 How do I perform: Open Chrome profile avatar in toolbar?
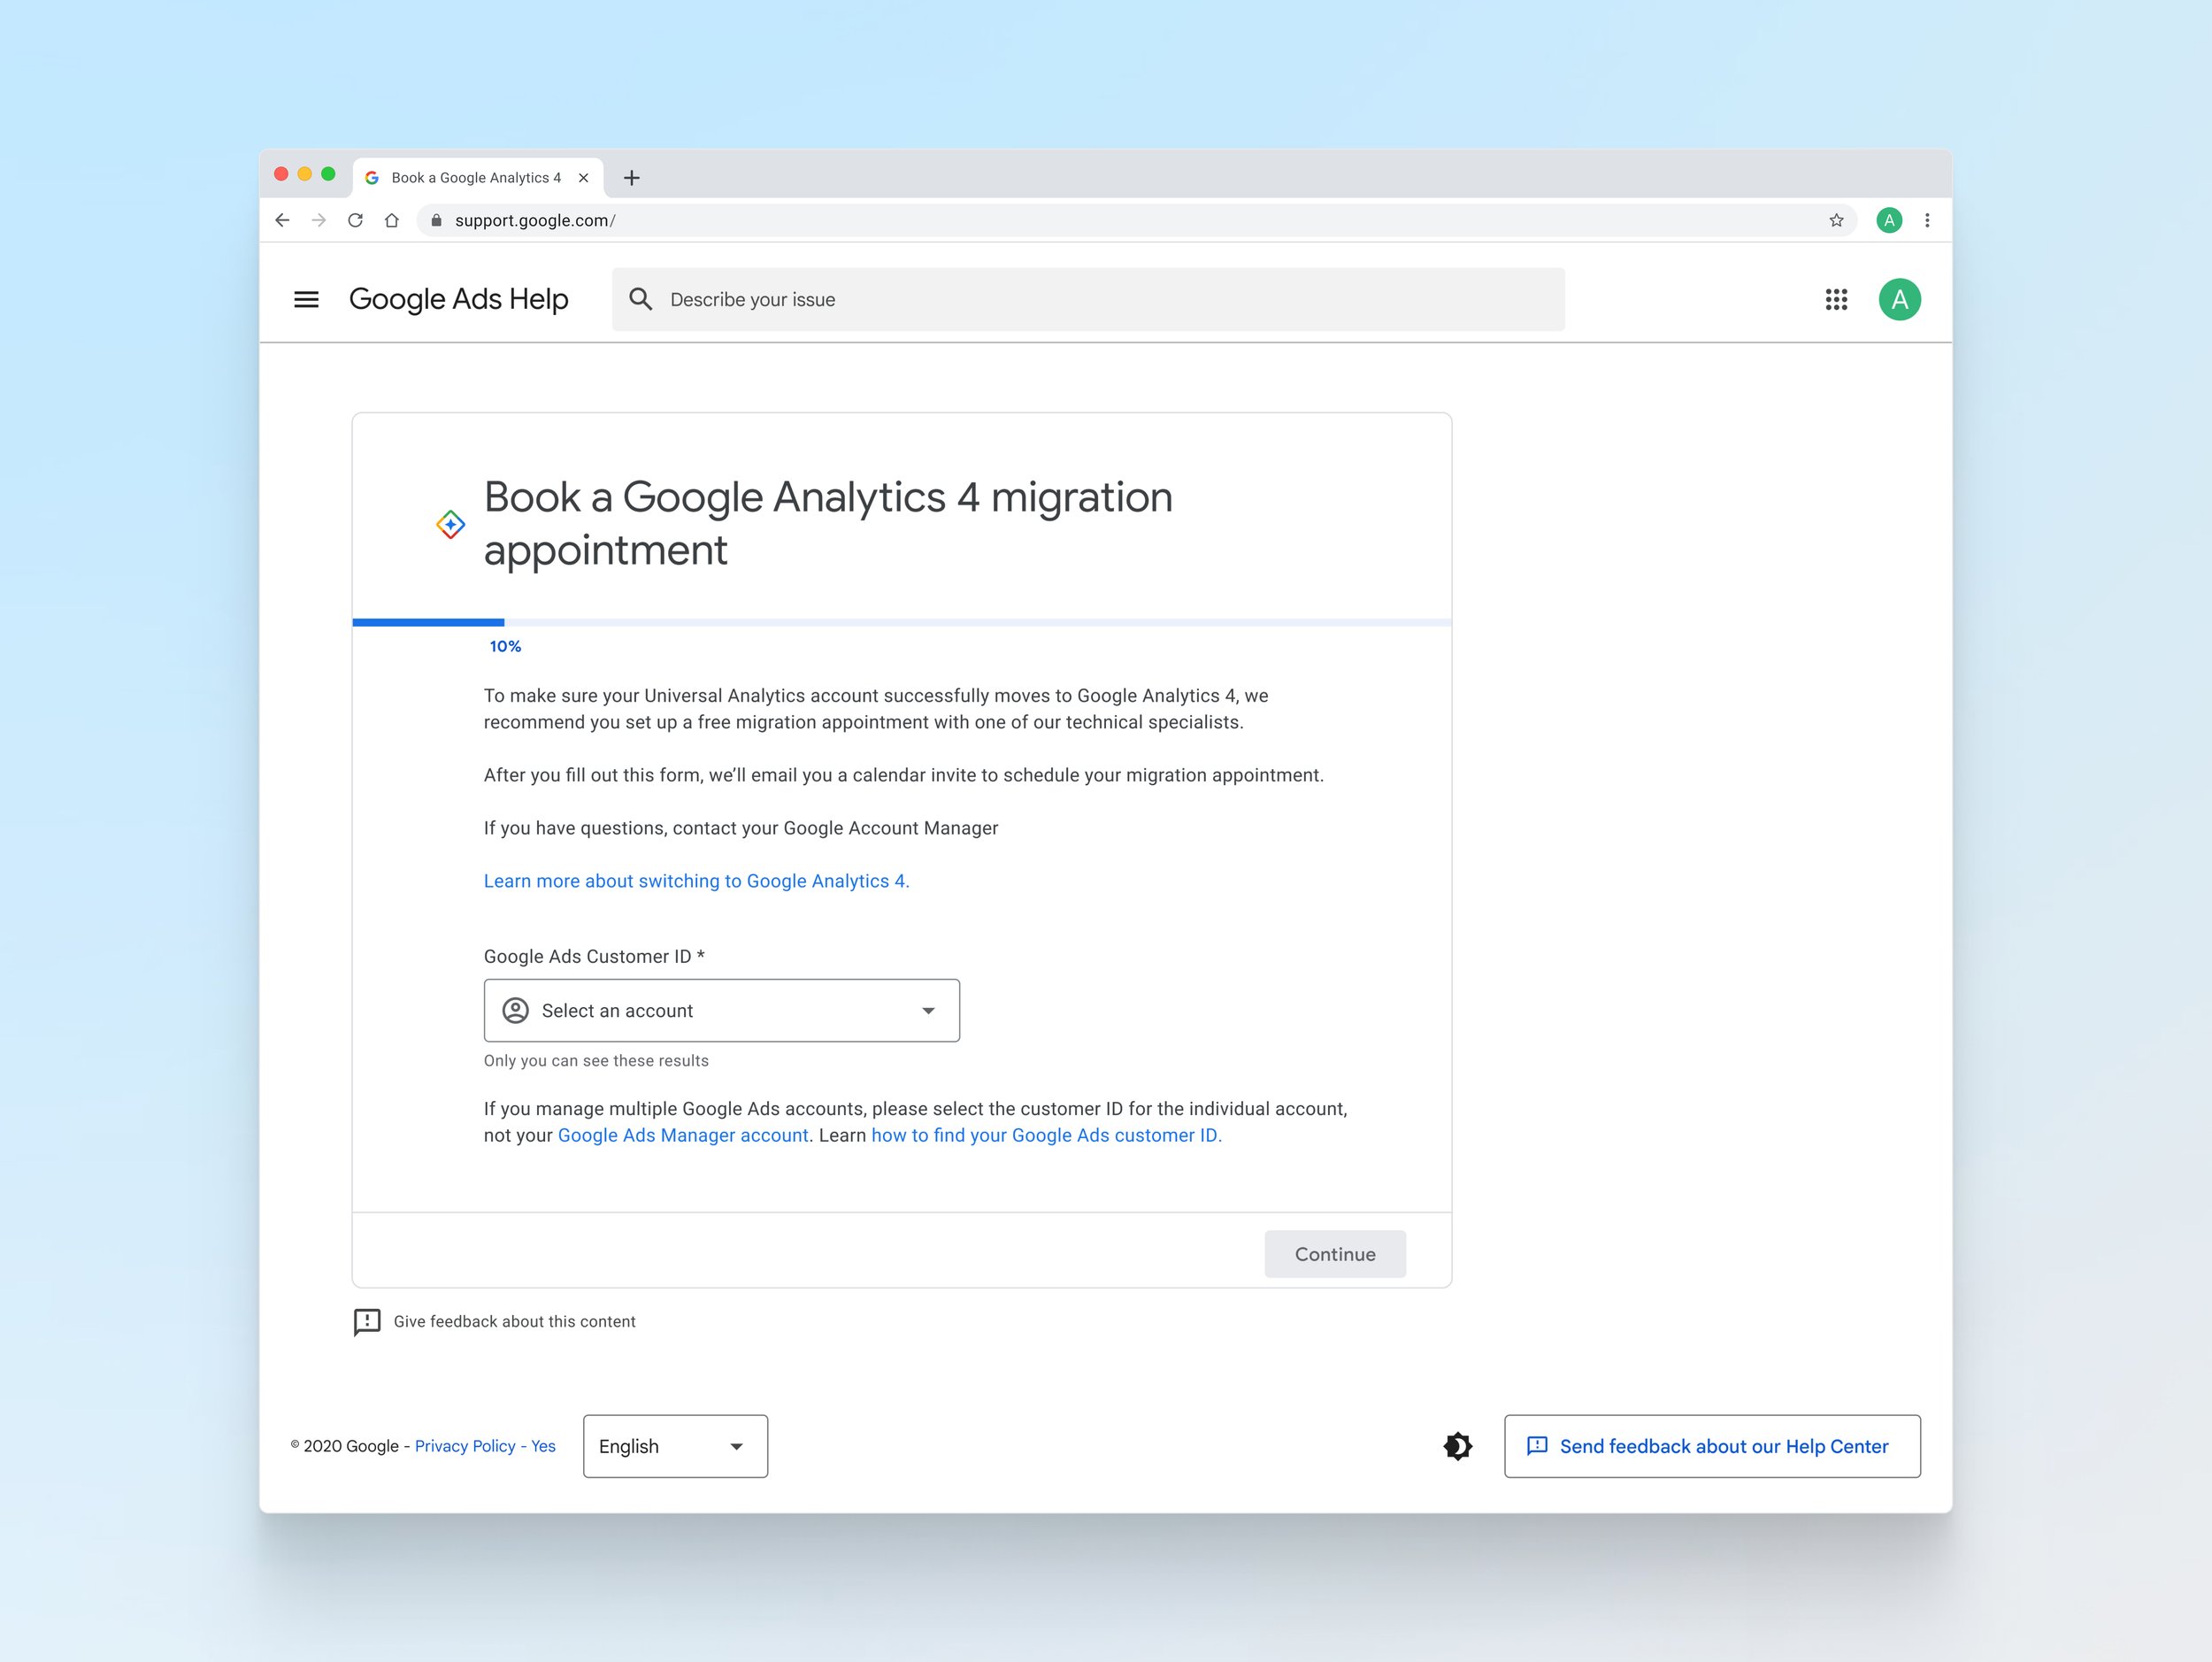[1889, 220]
